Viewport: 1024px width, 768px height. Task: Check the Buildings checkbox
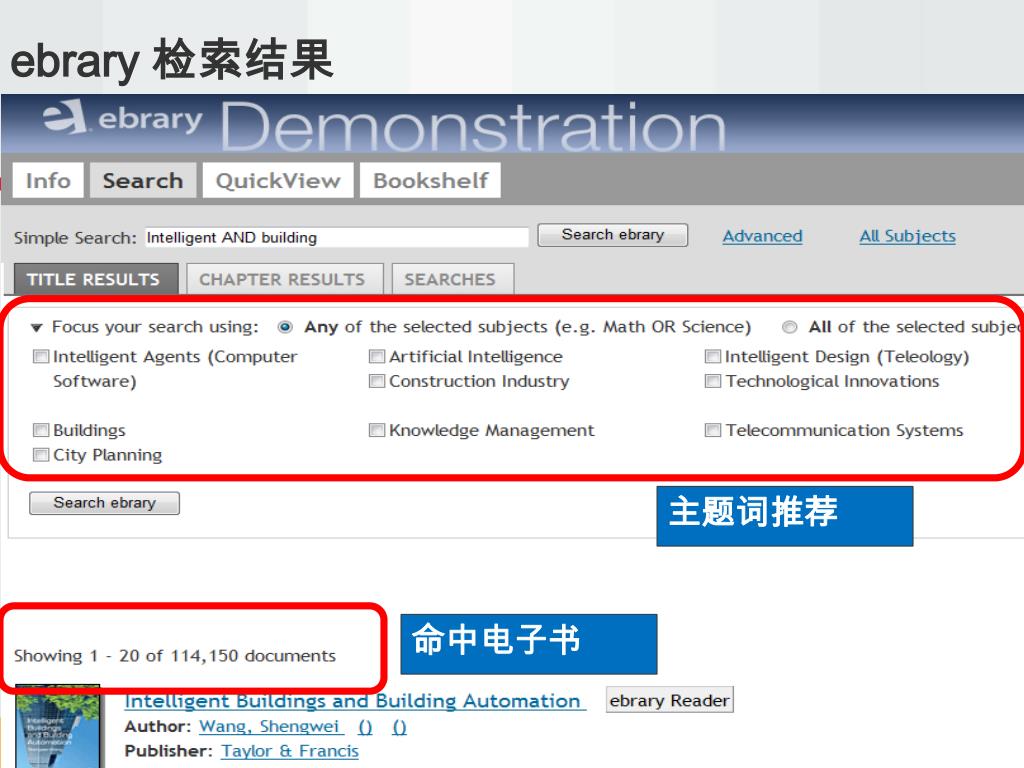tap(41, 430)
